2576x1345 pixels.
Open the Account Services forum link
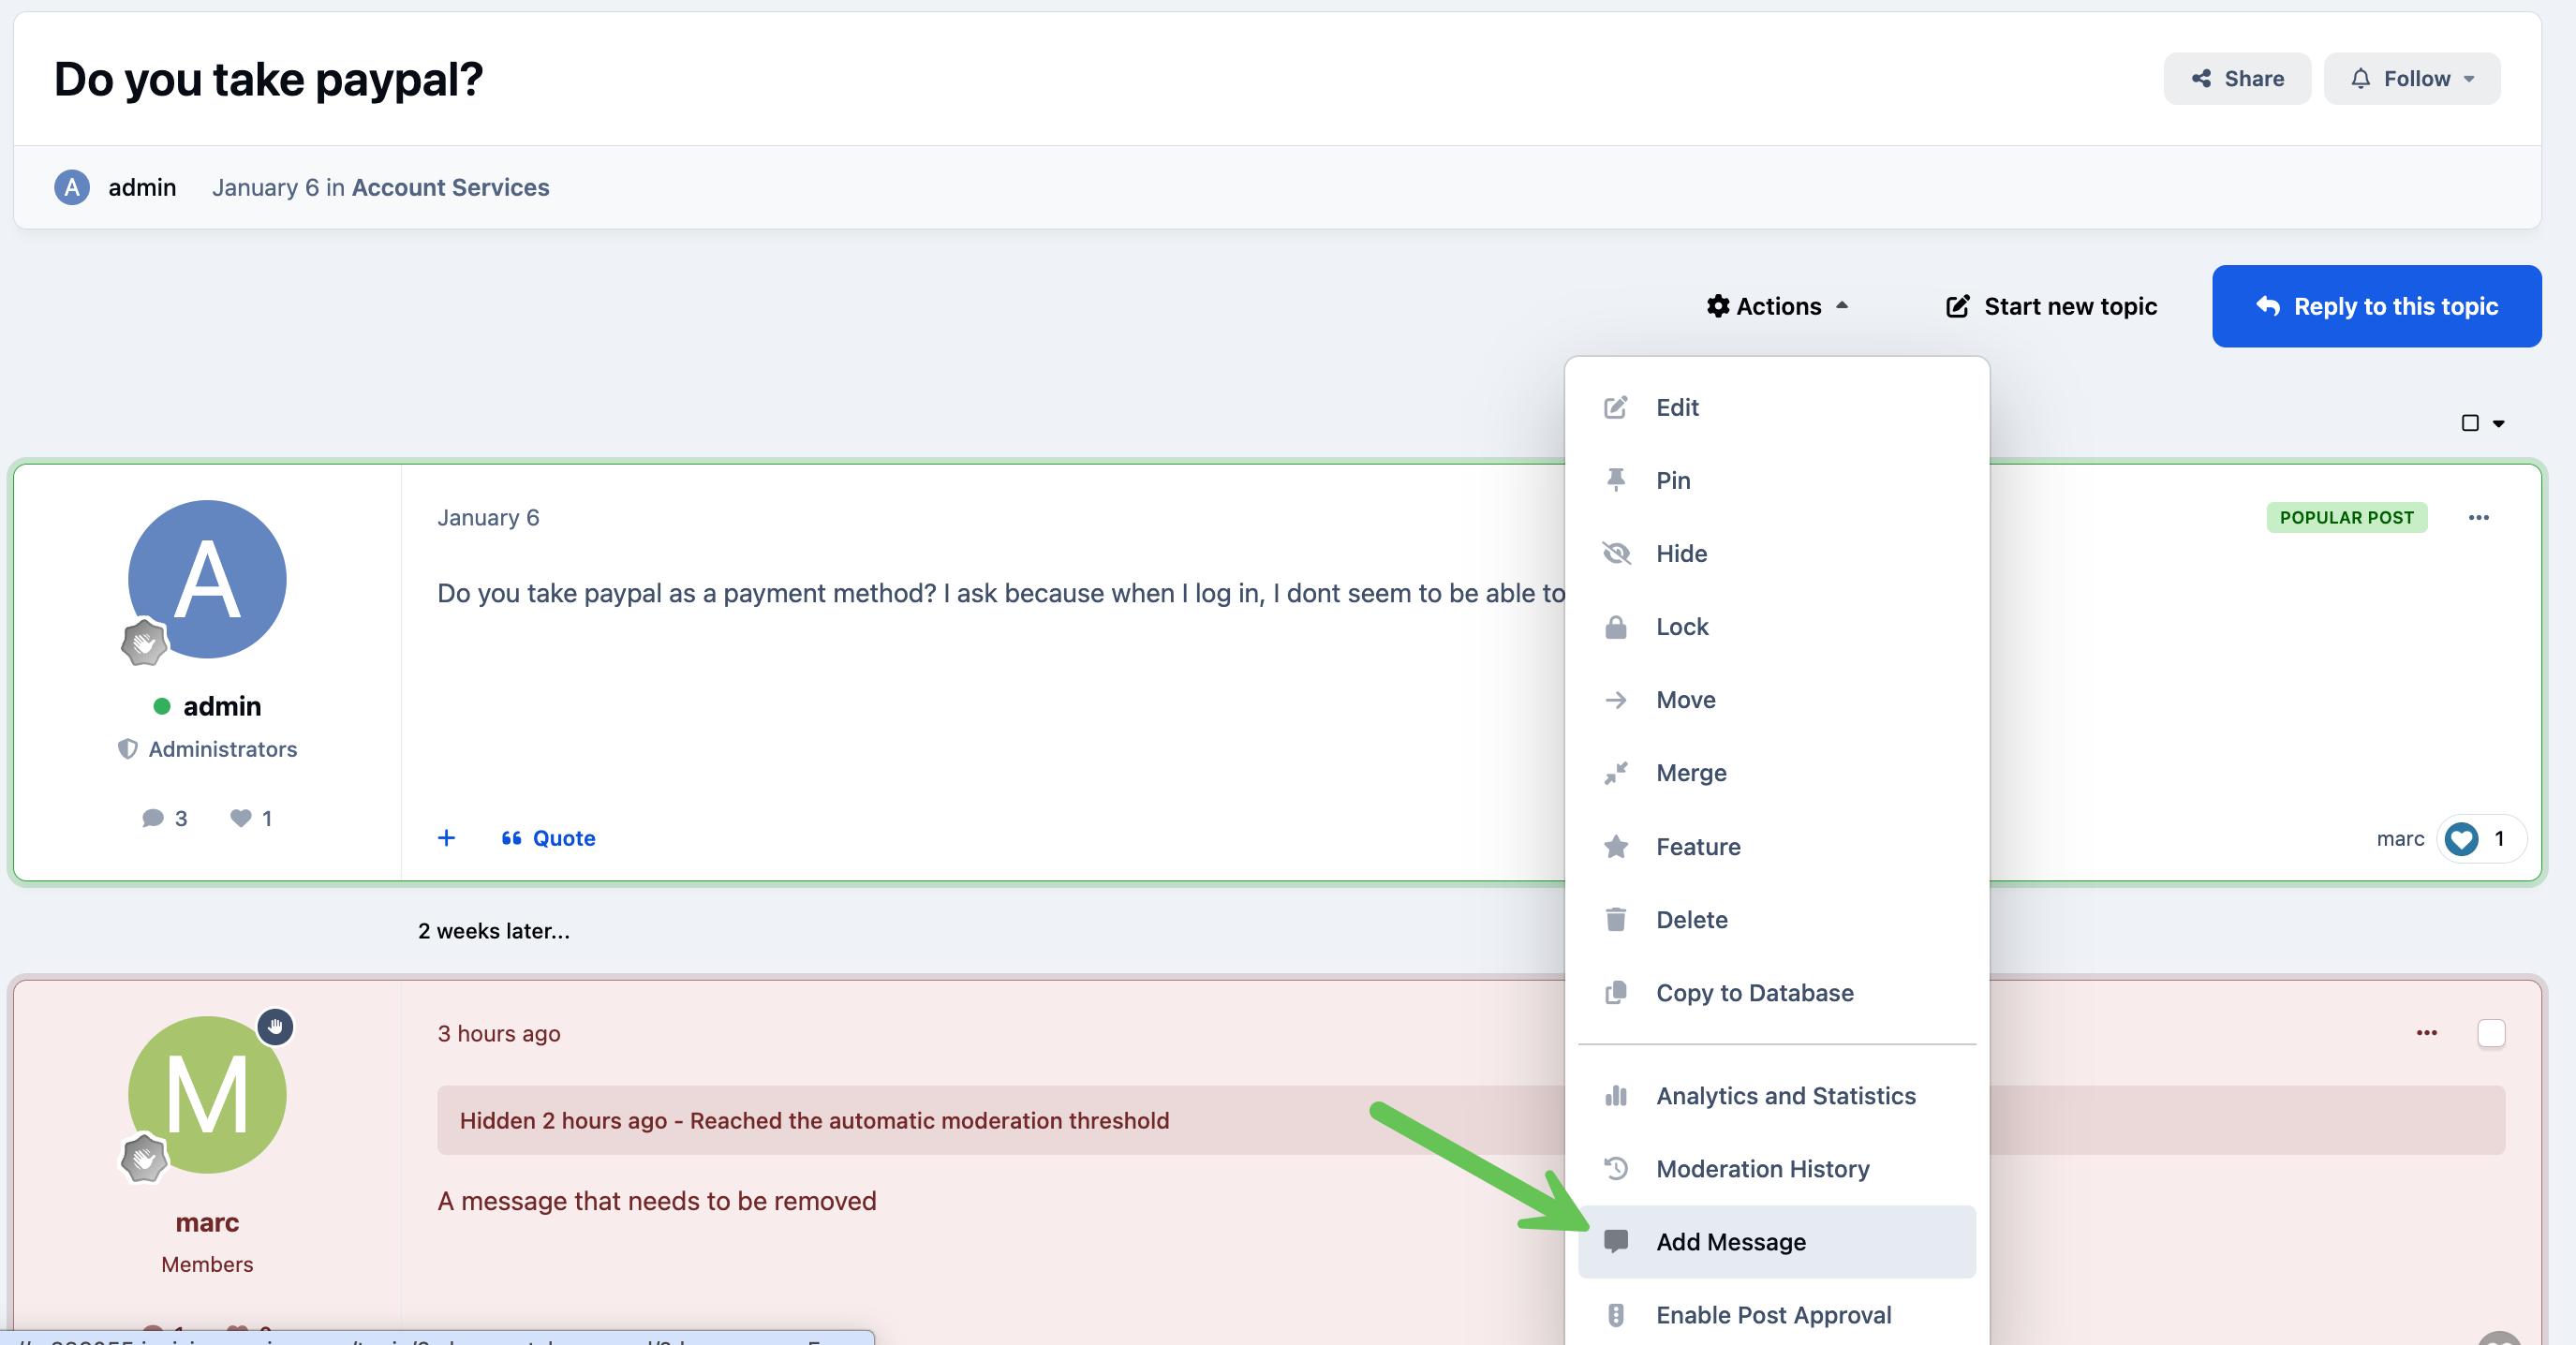click(x=450, y=187)
